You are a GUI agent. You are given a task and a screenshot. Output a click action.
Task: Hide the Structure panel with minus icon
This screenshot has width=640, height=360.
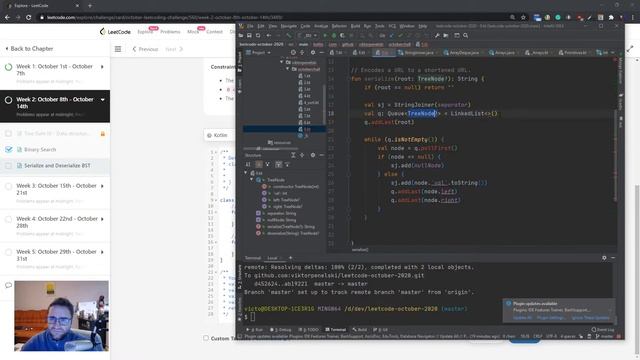[322, 155]
